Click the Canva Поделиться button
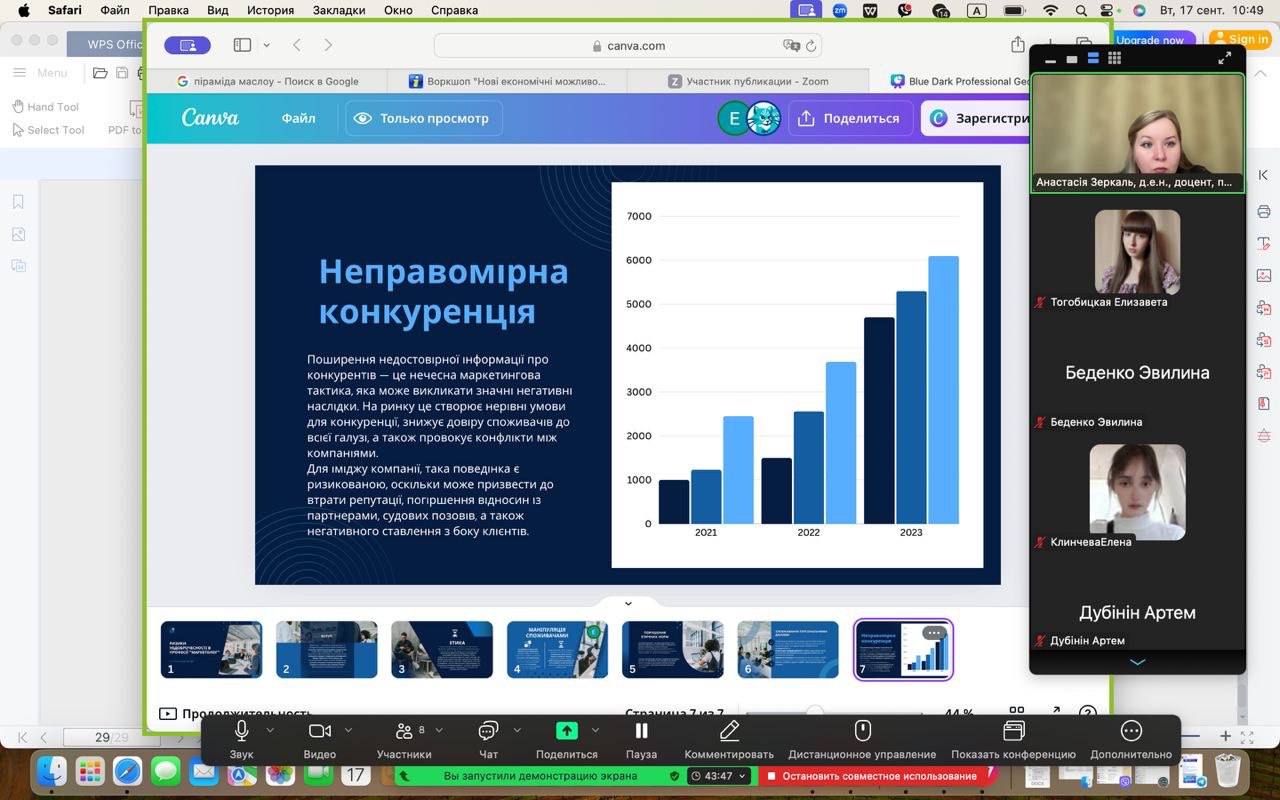Viewport: 1280px width, 800px height. click(850, 118)
